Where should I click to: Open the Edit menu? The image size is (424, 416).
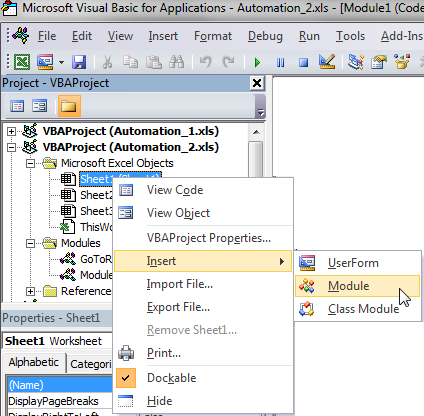point(82,36)
